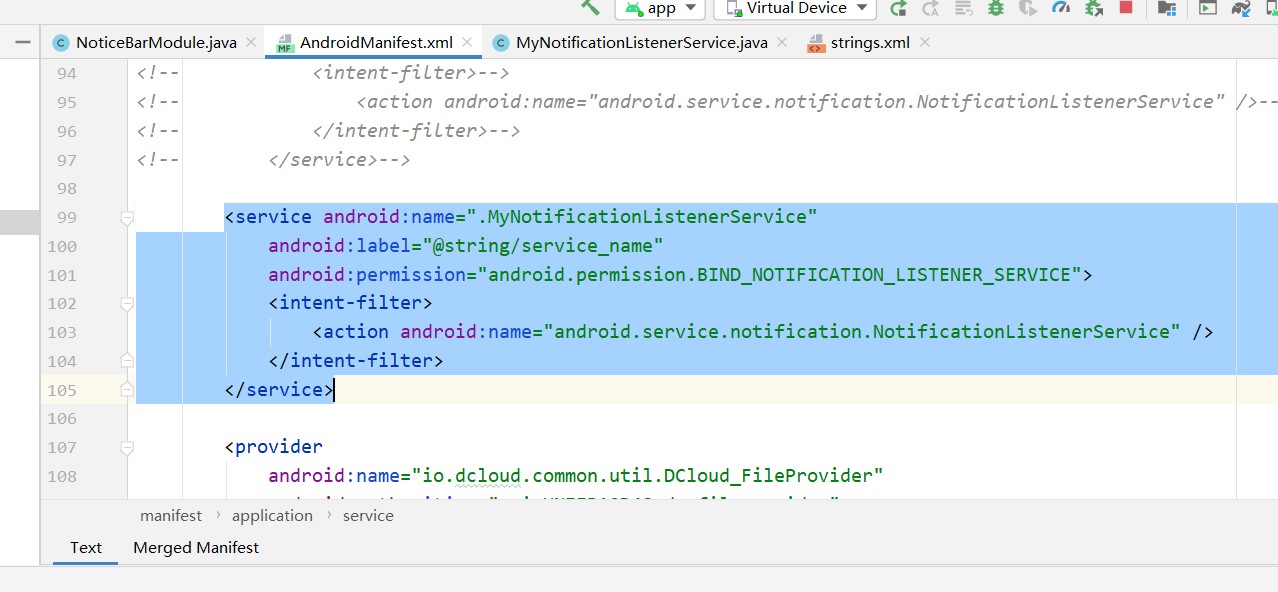Click the green Debug bug icon
Image resolution: width=1278 pixels, height=592 pixels.
coord(995,8)
